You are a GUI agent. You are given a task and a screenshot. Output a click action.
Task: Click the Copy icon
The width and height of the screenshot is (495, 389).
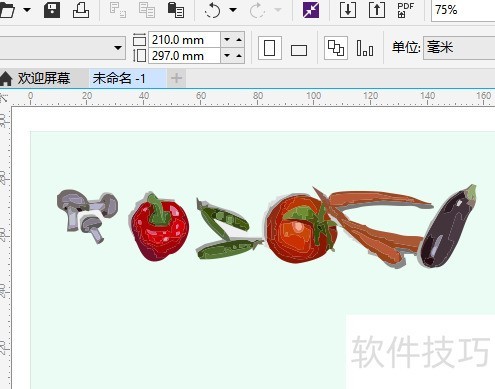click(x=147, y=10)
